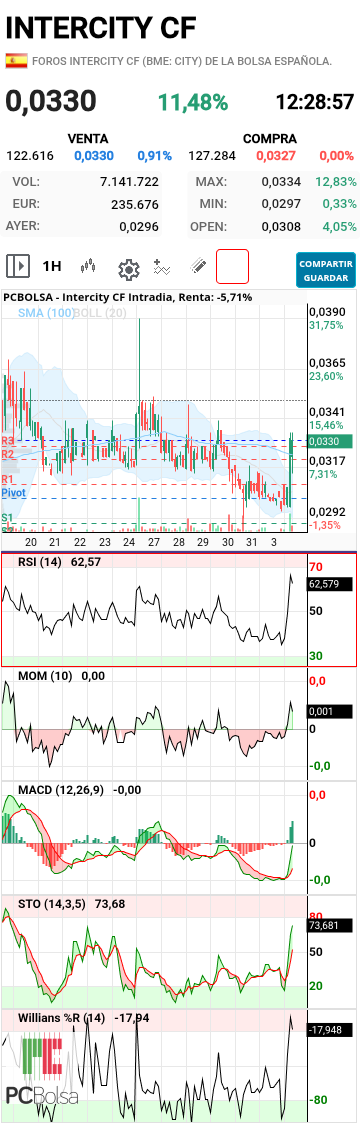Open Foros Intercity CF link text
The image size is (360, 1127).
click(x=183, y=62)
